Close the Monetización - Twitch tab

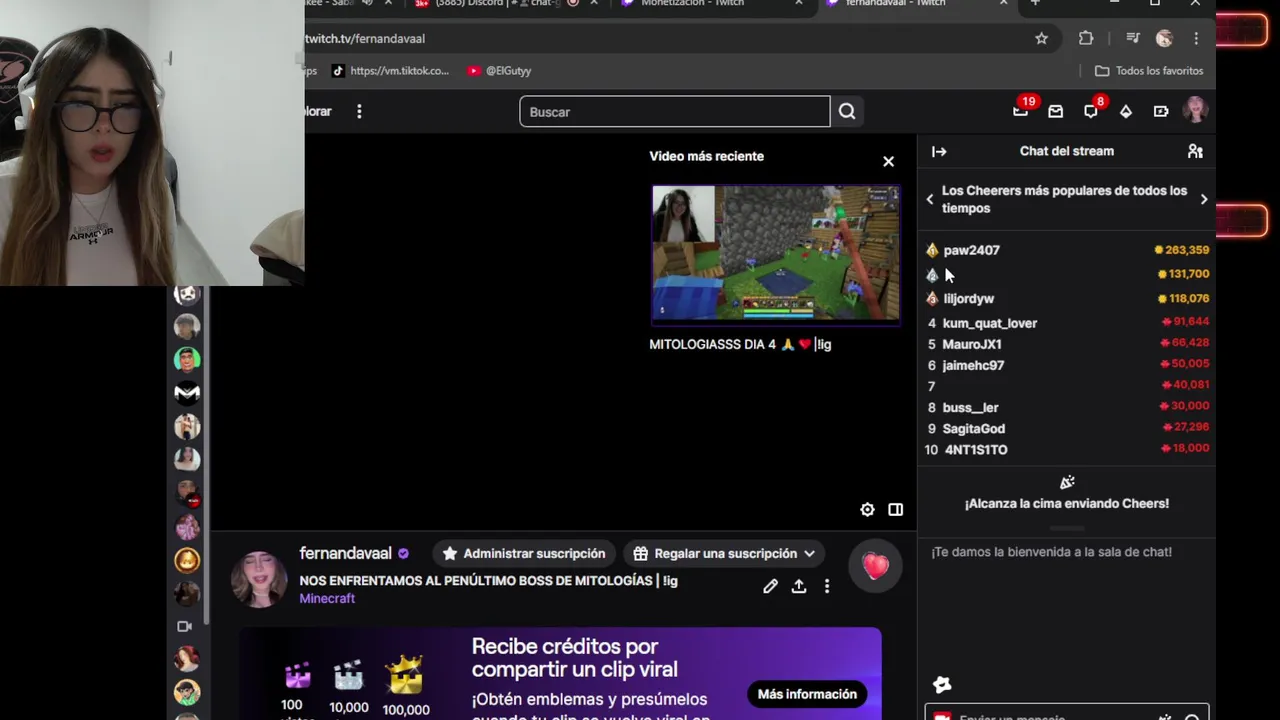point(799,4)
